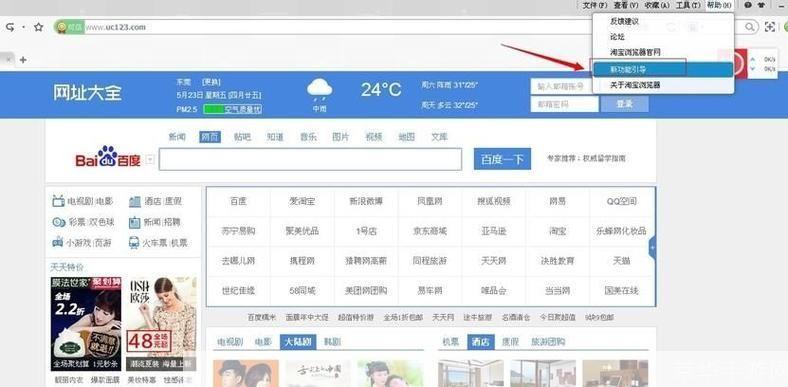
Task: Open the 苏宁易购 site link
Action: [238, 231]
